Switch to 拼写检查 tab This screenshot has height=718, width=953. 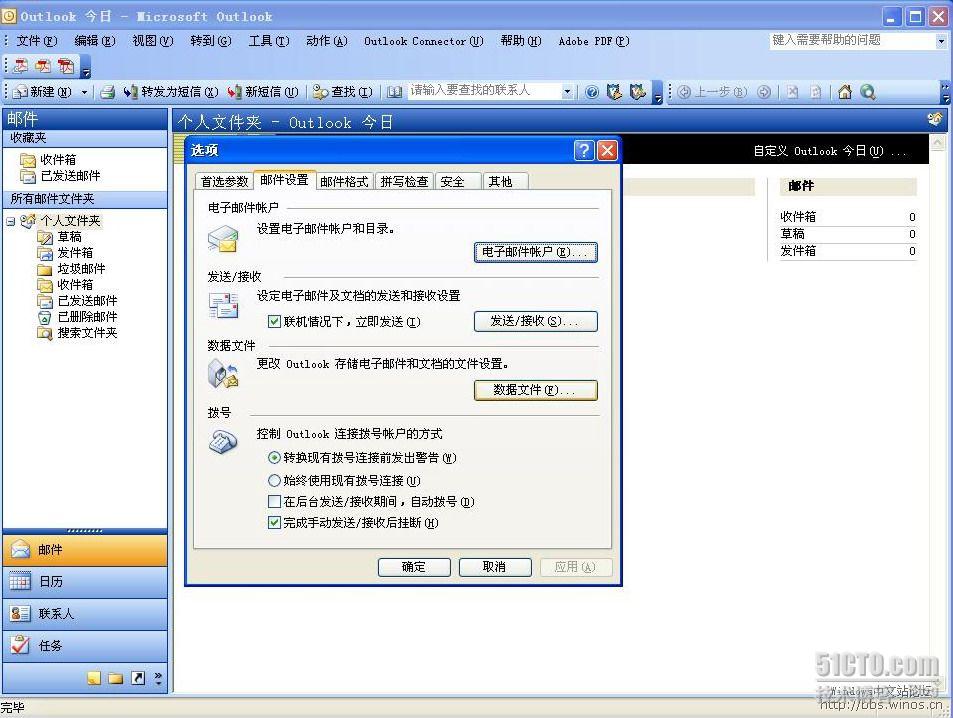(404, 181)
